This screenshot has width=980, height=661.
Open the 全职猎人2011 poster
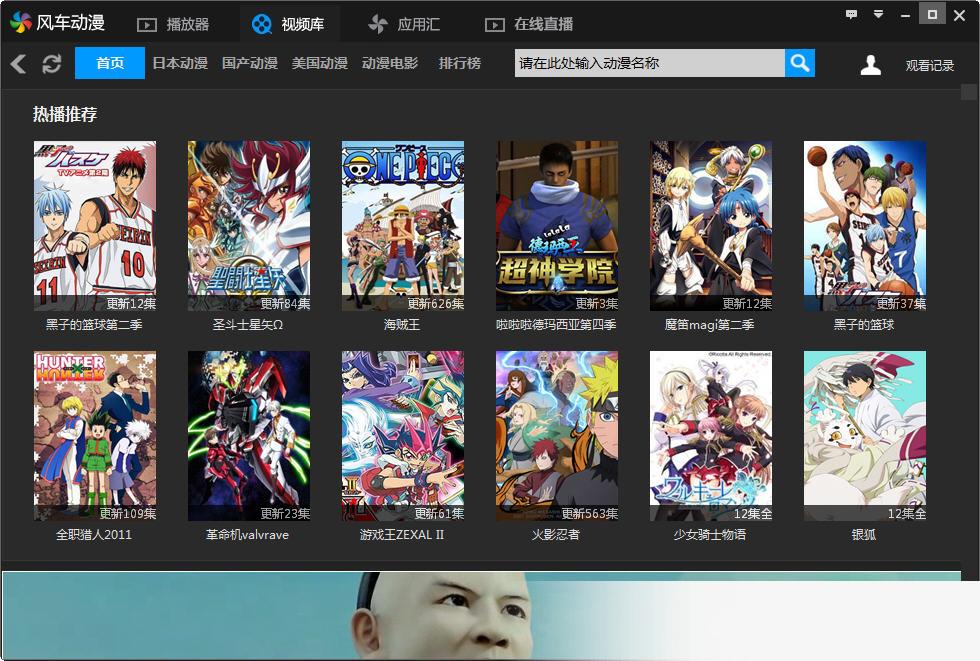click(95, 436)
